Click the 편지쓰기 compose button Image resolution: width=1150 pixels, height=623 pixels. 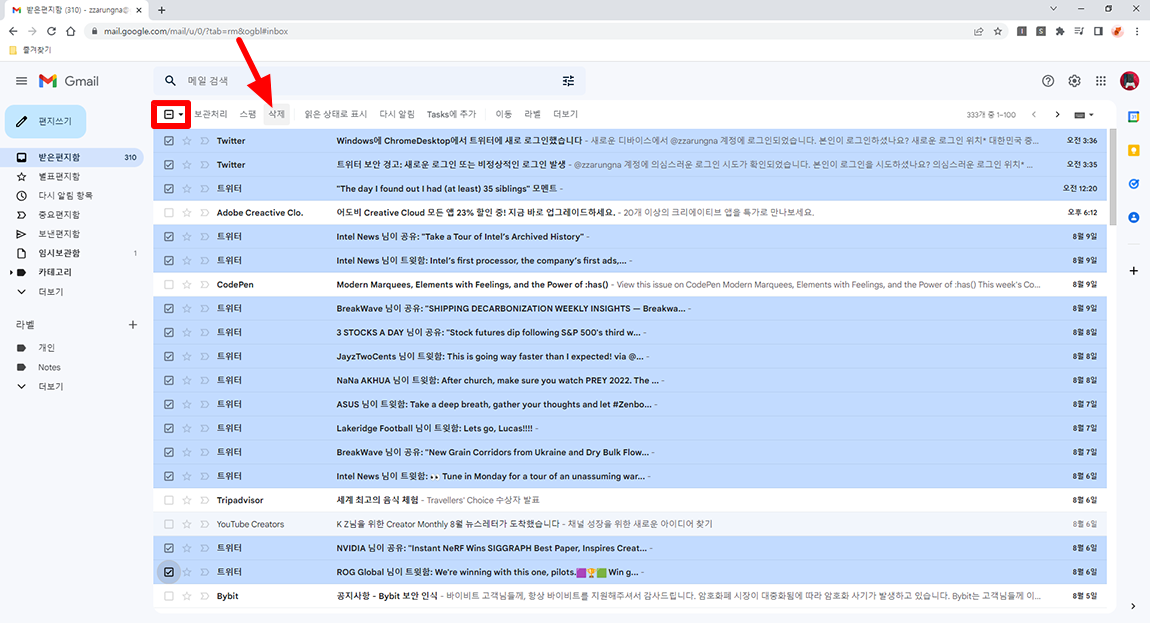click(x=45, y=121)
